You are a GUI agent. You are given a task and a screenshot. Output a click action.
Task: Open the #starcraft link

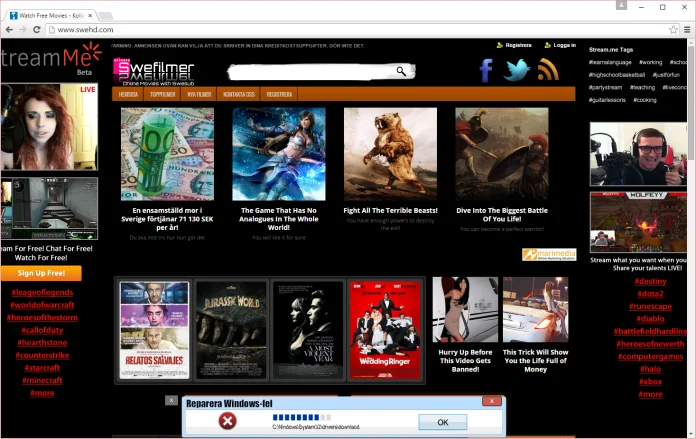pyautogui.click(x=42, y=368)
